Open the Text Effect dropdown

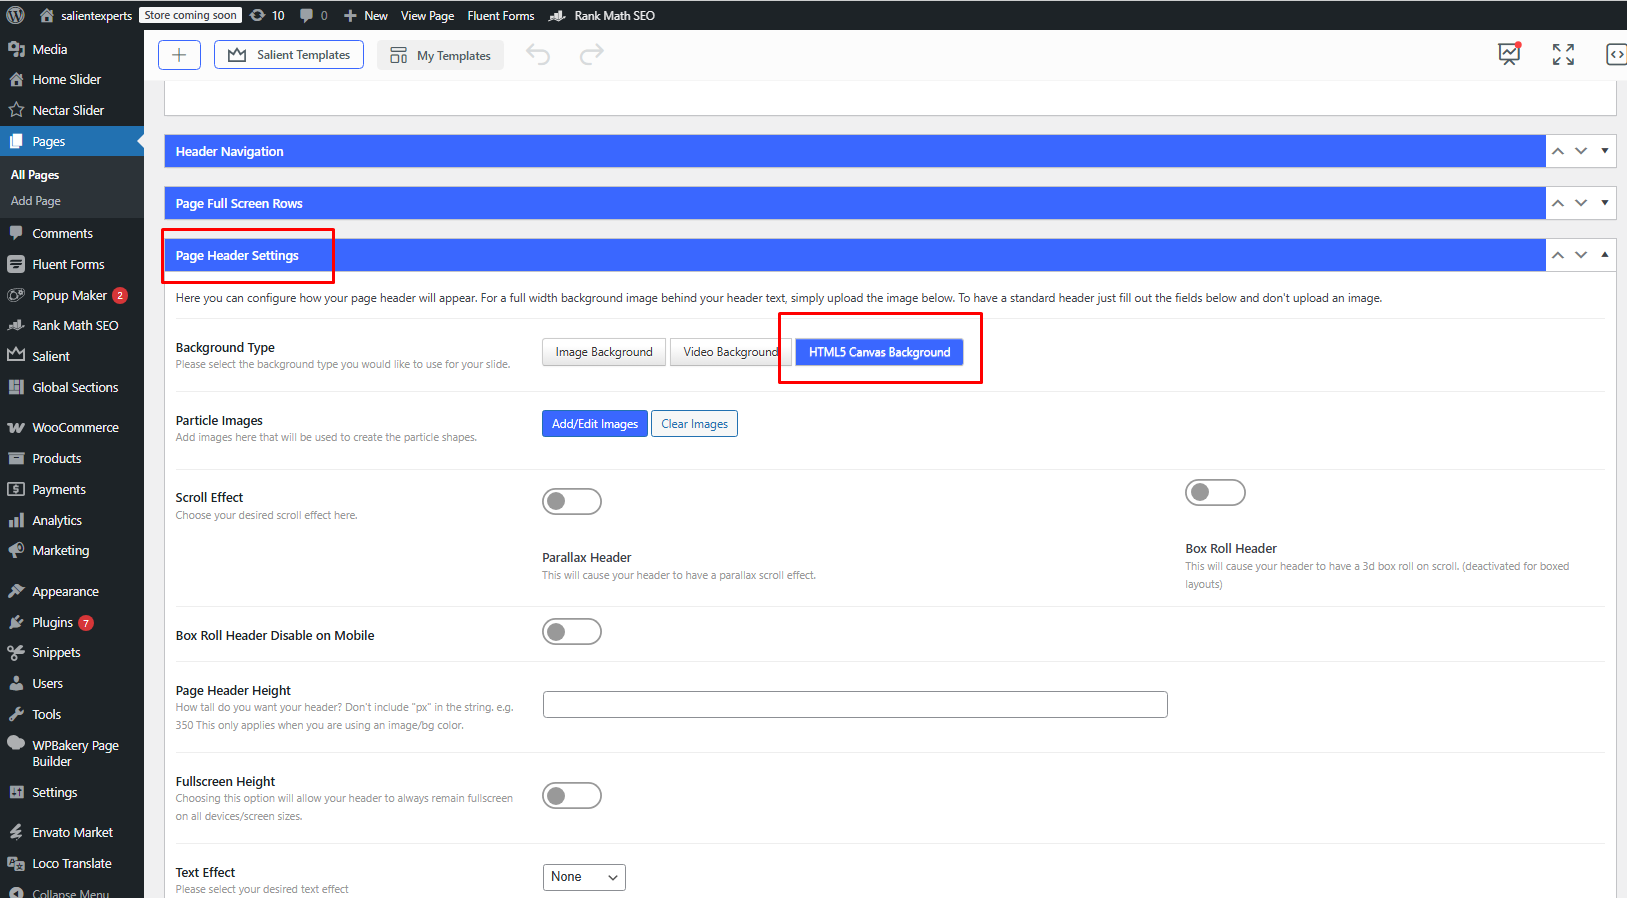click(584, 877)
